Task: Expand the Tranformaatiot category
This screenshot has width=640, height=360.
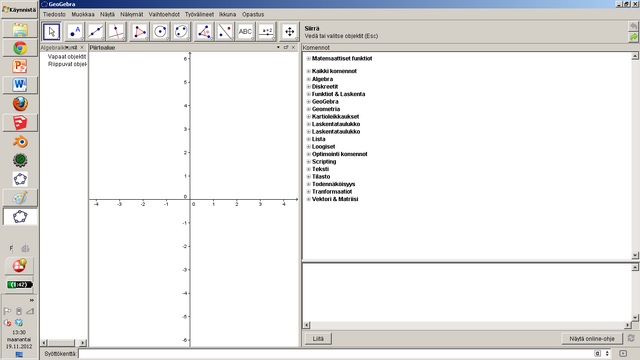Action: click(x=309, y=191)
